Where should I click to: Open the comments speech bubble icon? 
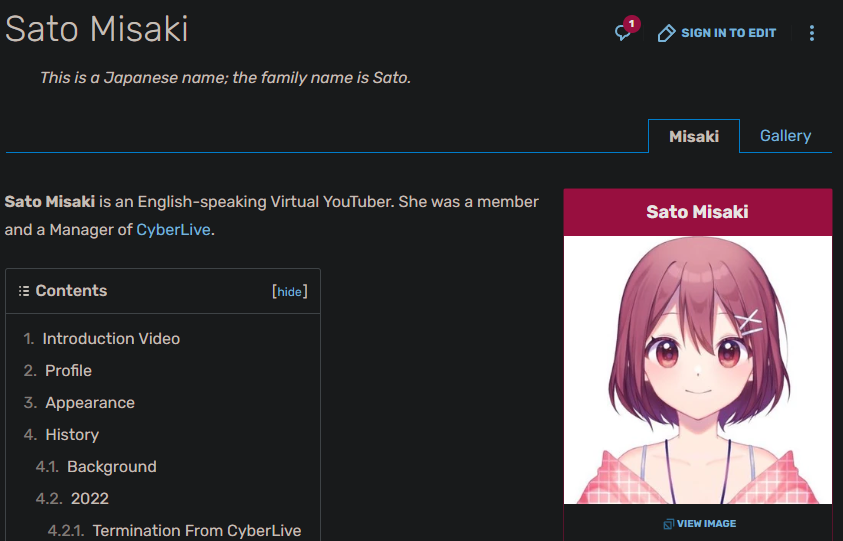[622, 33]
